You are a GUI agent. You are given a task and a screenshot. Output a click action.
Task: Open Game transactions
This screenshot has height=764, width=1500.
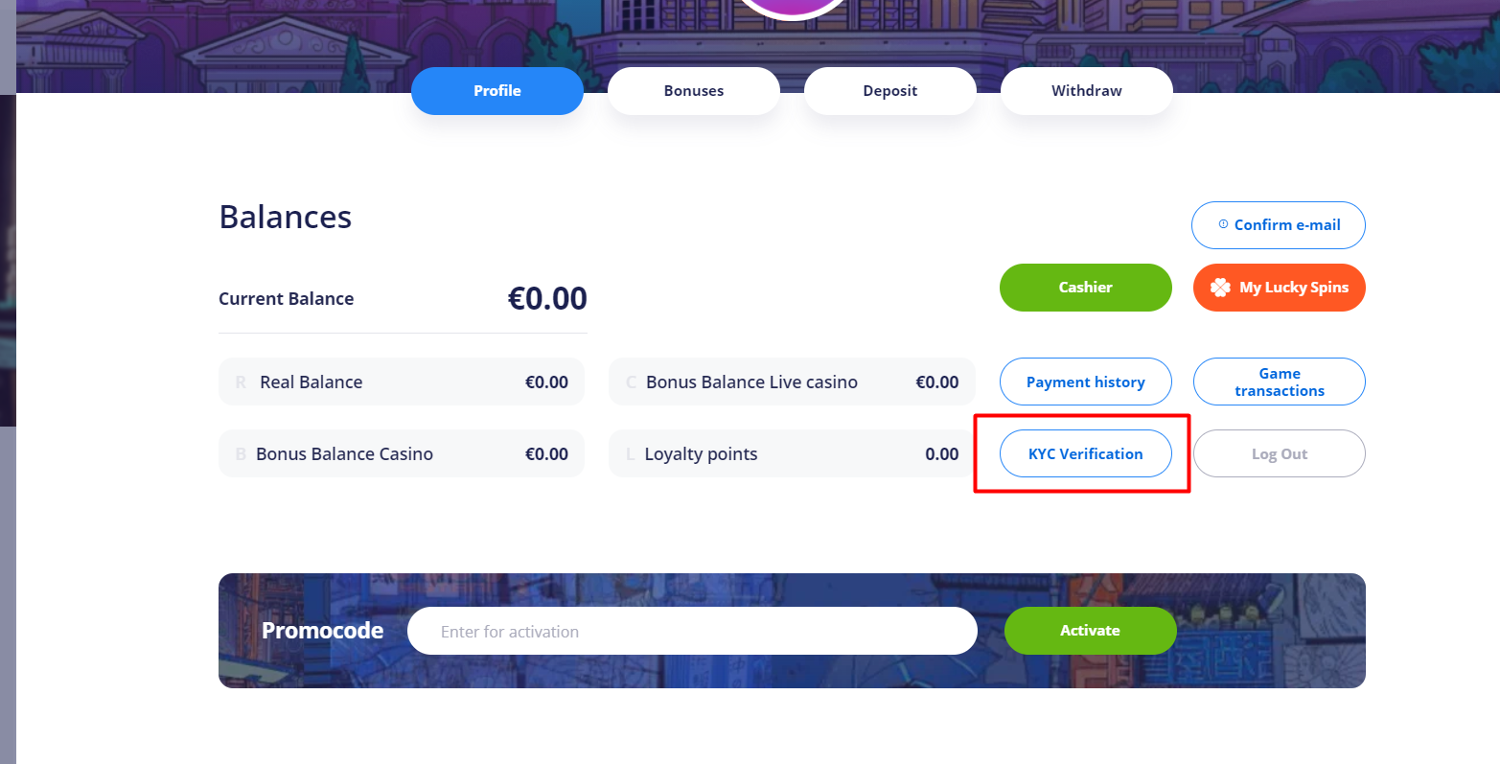tap(1279, 382)
